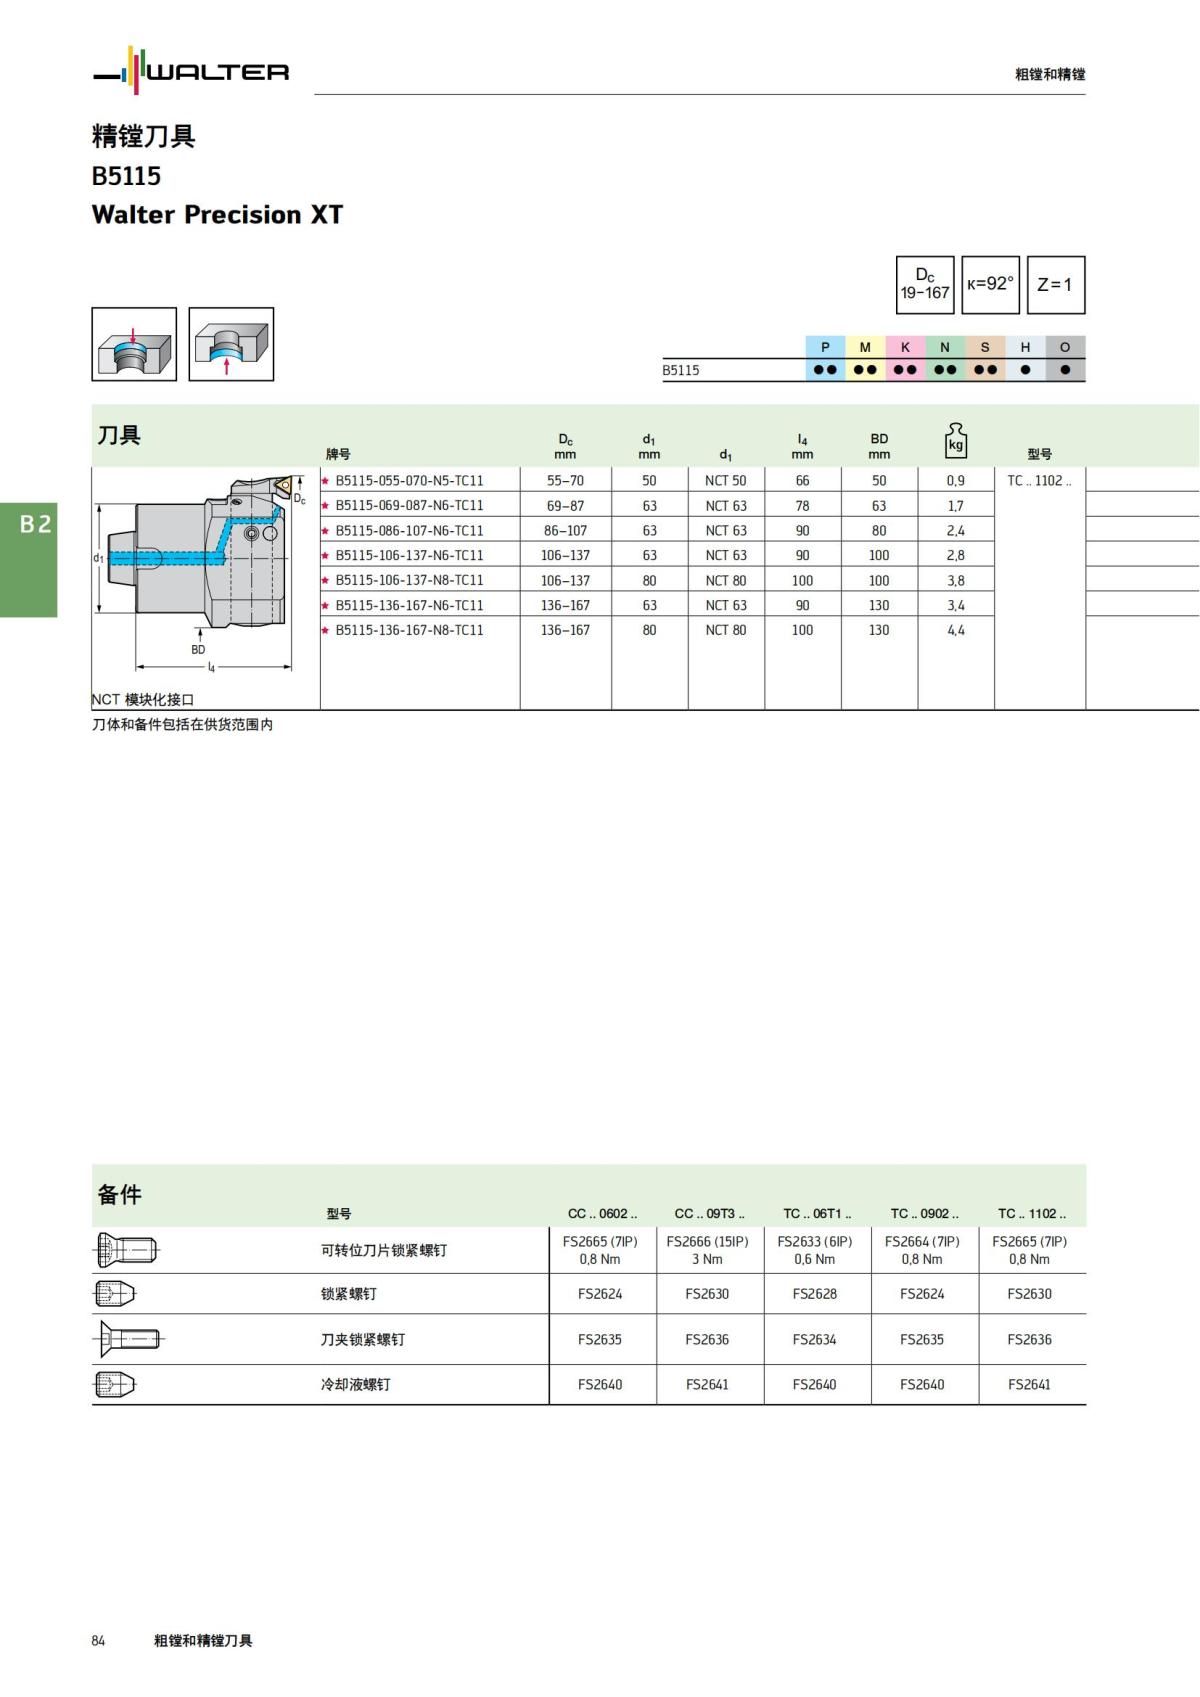
Task: Click the back-boring application icon with upward arrow
Action: point(231,344)
